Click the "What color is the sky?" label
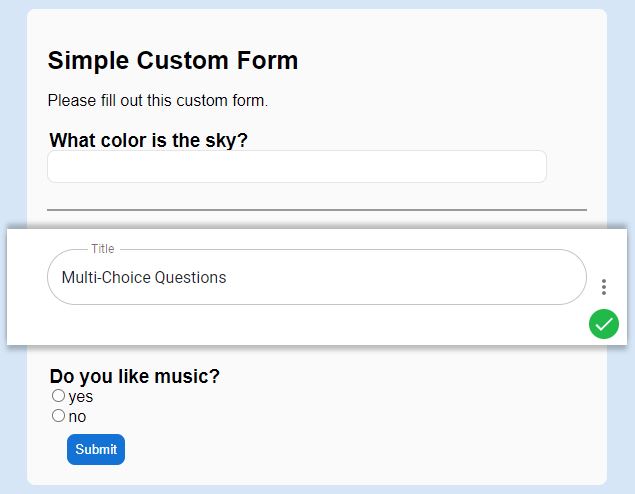This screenshot has height=494, width=635. click(148, 140)
